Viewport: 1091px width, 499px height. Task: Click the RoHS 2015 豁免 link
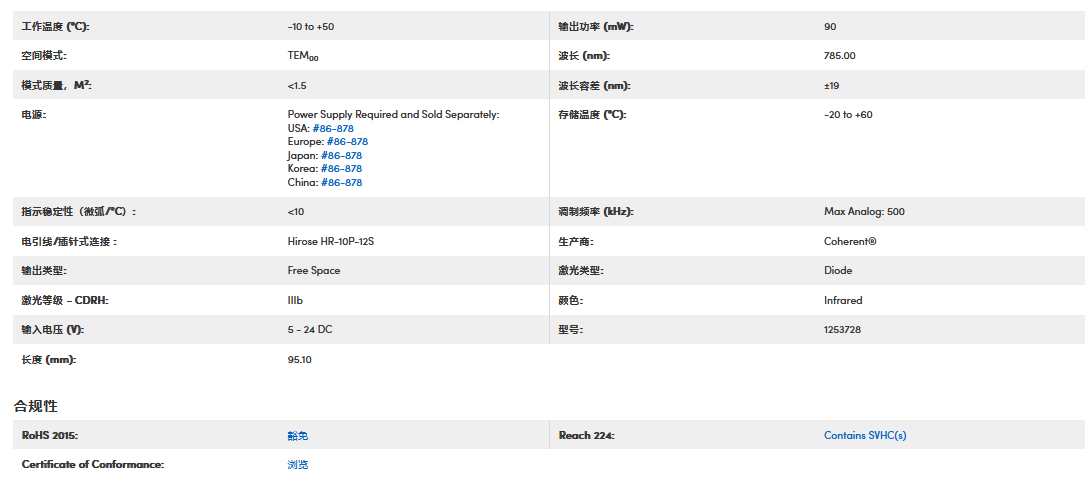click(x=298, y=436)
